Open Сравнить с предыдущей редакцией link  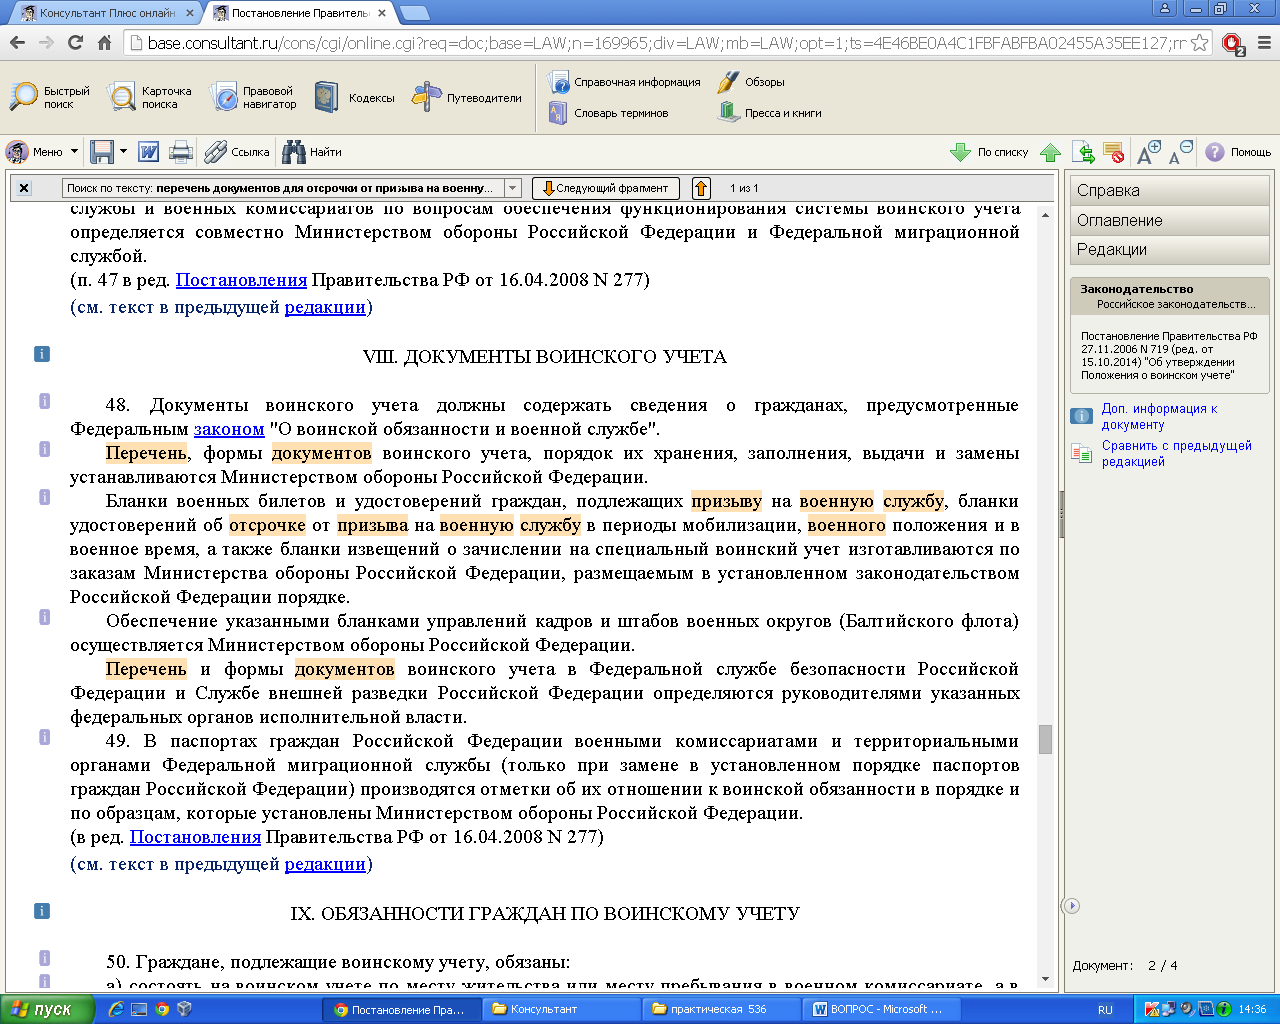click(1176, 453)
